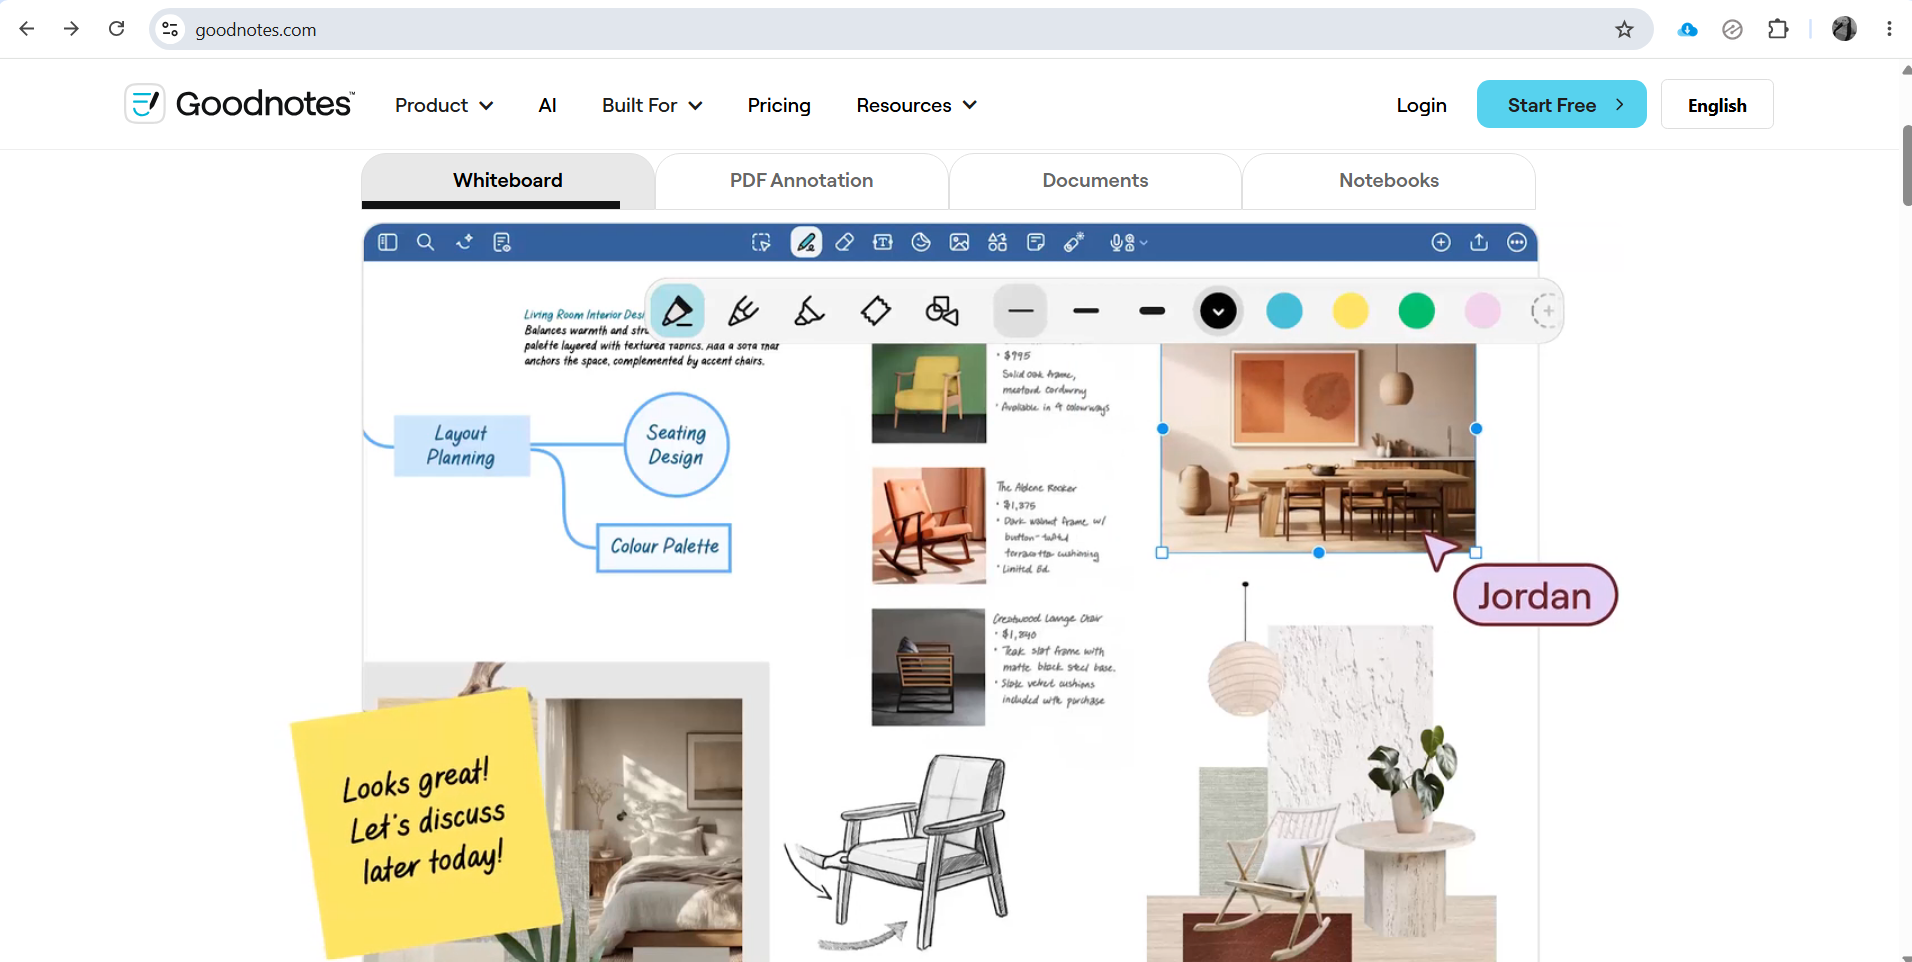Select the text box tool icon

[x=883, y=242]
